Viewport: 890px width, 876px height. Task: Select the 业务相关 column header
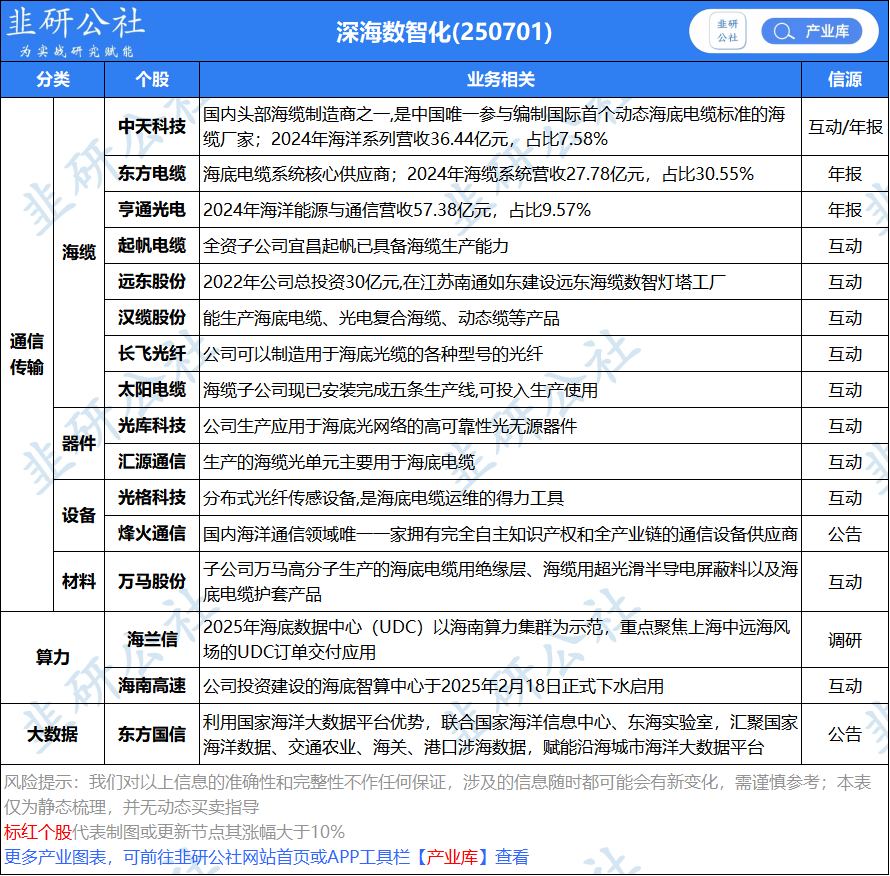click(x=500, y=80)
